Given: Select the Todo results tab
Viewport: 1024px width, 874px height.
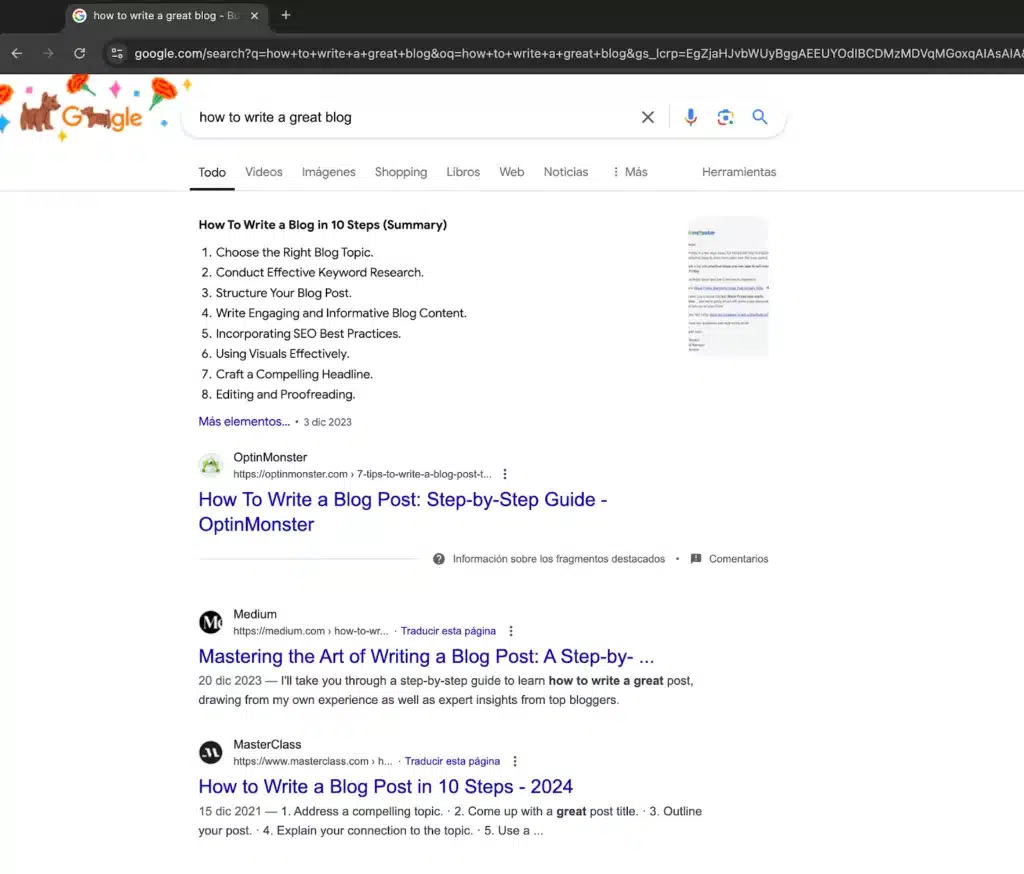Looking at the screenshot, I should coord(212,172).
